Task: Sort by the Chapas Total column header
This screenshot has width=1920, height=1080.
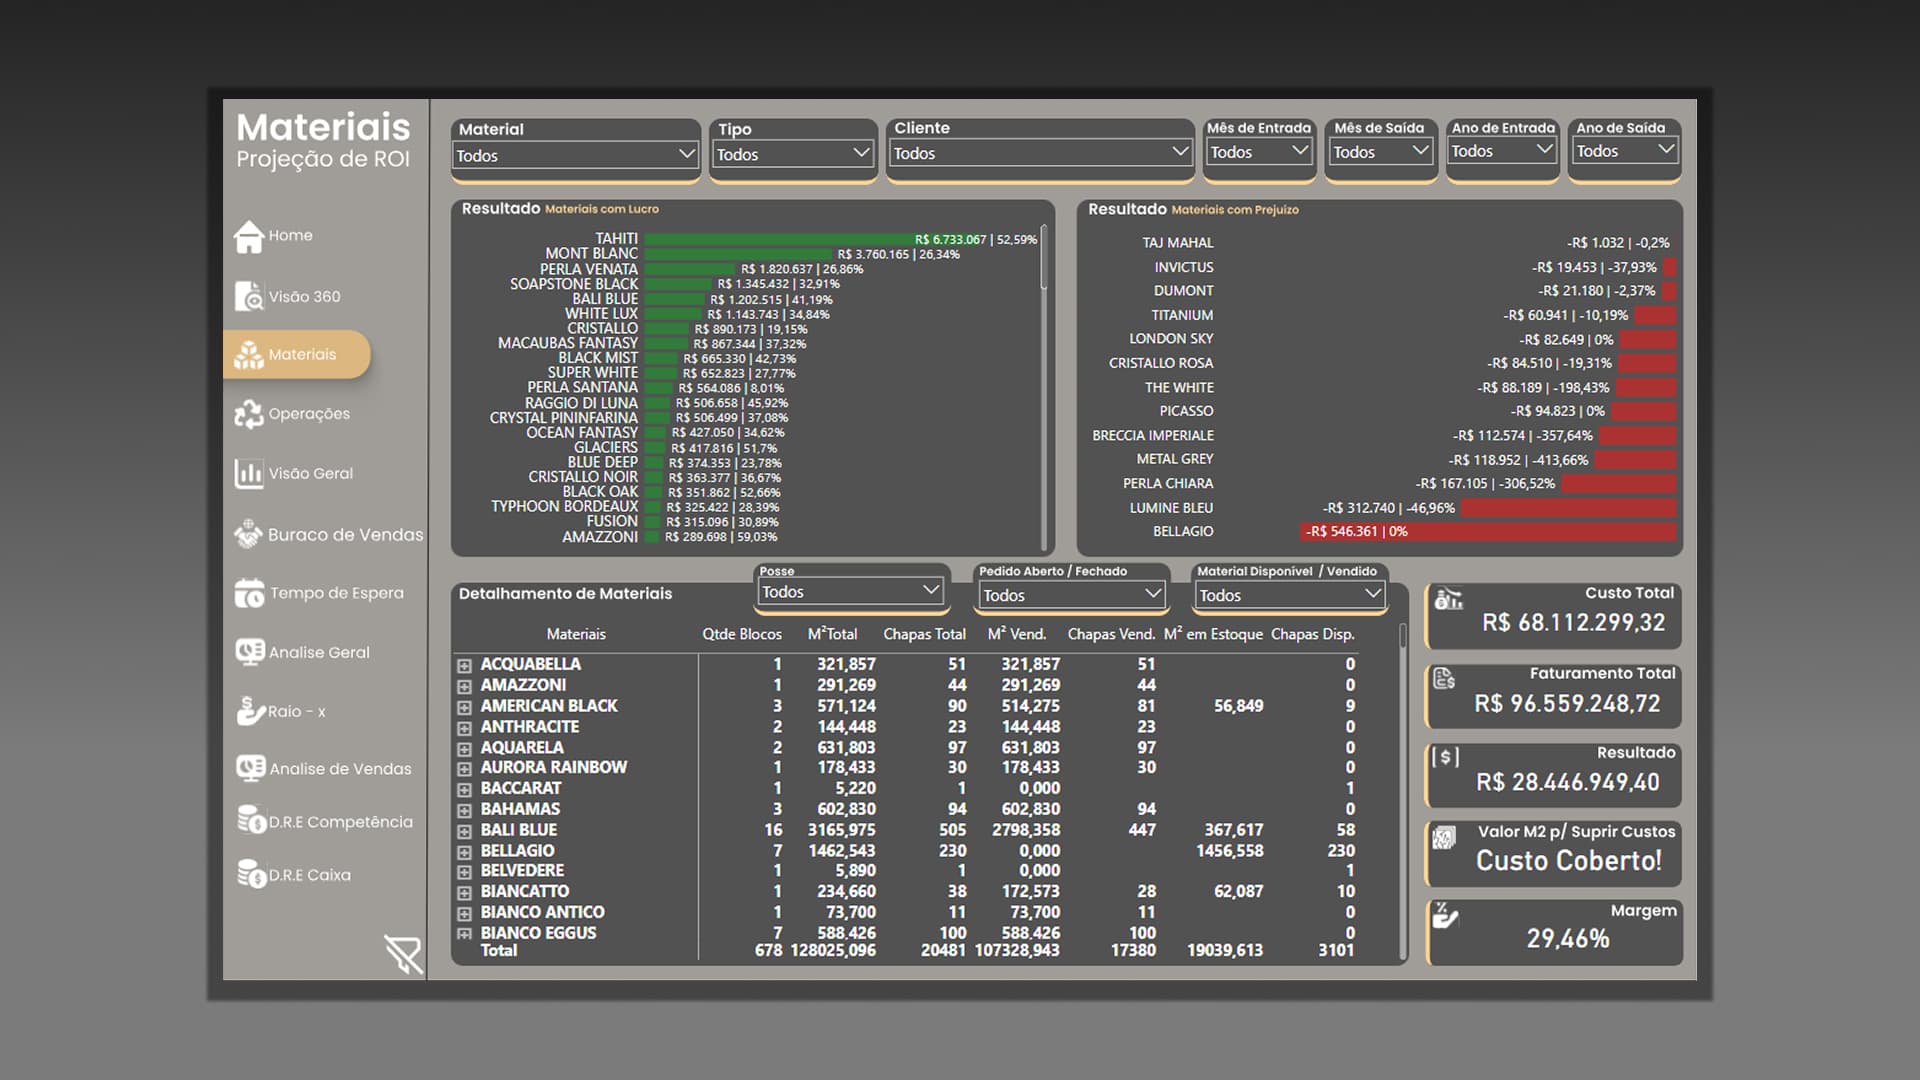Action: (924, 634)
